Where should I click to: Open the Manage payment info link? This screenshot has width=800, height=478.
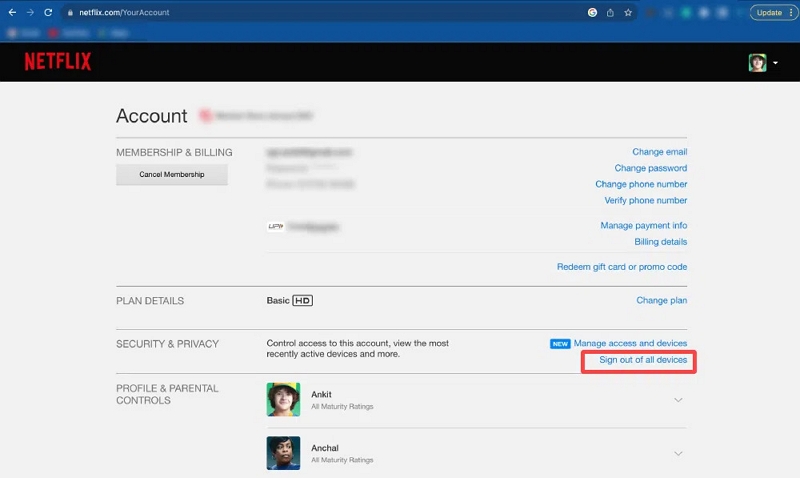[x=643, y=225]
